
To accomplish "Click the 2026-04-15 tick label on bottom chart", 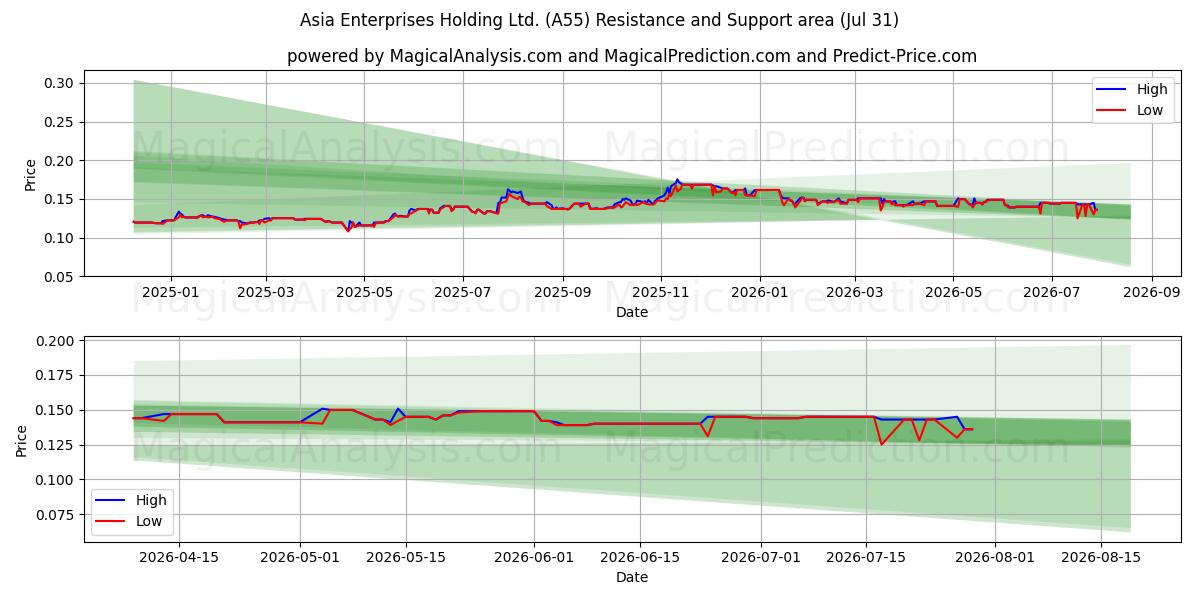I will point(179,558).
